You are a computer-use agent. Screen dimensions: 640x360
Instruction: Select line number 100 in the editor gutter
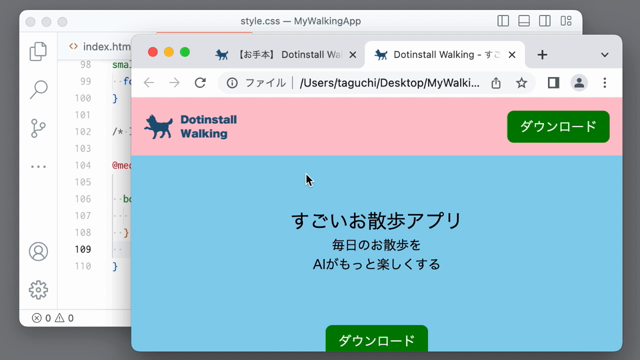click(83, 98)
